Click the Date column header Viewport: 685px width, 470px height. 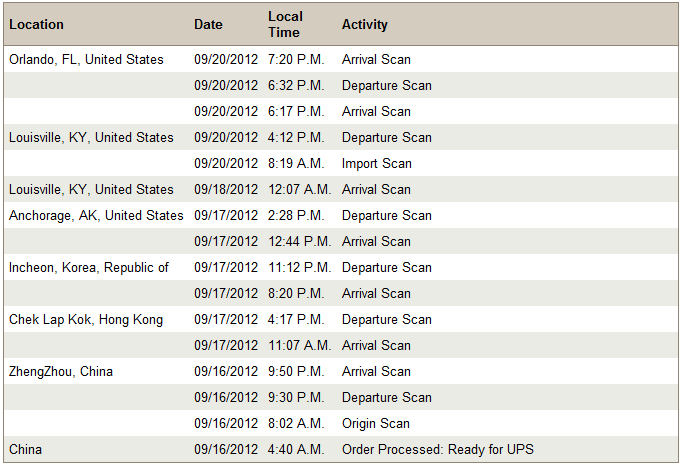point(208,24)
